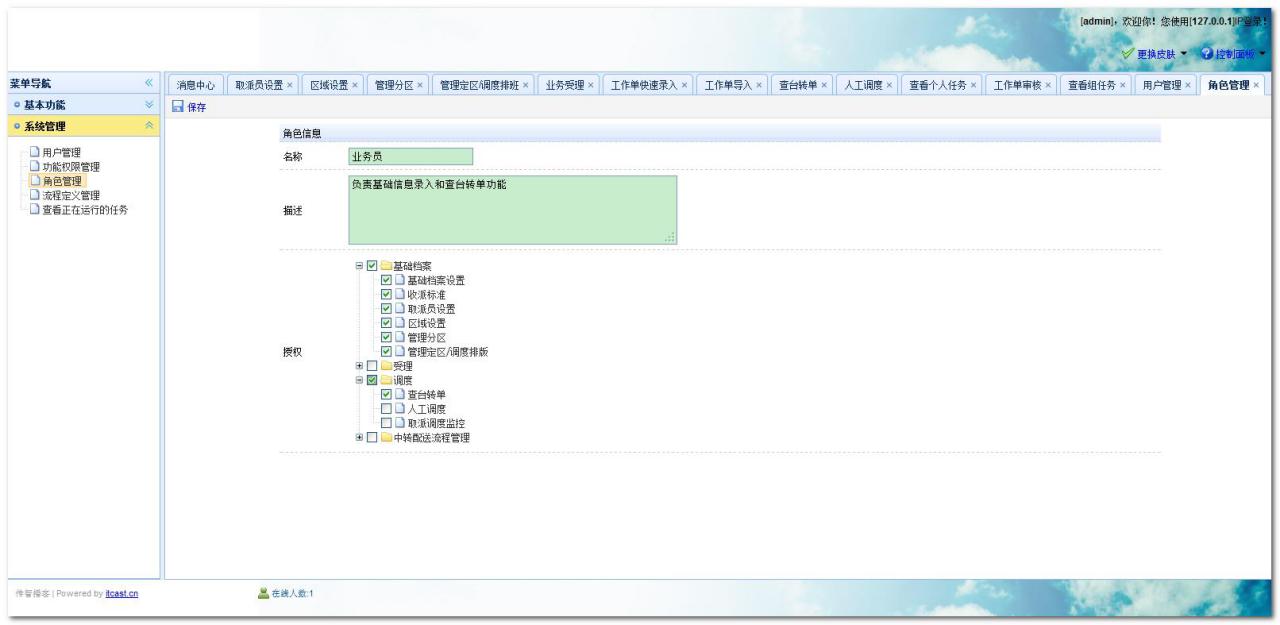Switch to the 工作单审核 tab
Image resolution: width=1280 pixels, height=625 pixels.
(x=1016, y=85)
